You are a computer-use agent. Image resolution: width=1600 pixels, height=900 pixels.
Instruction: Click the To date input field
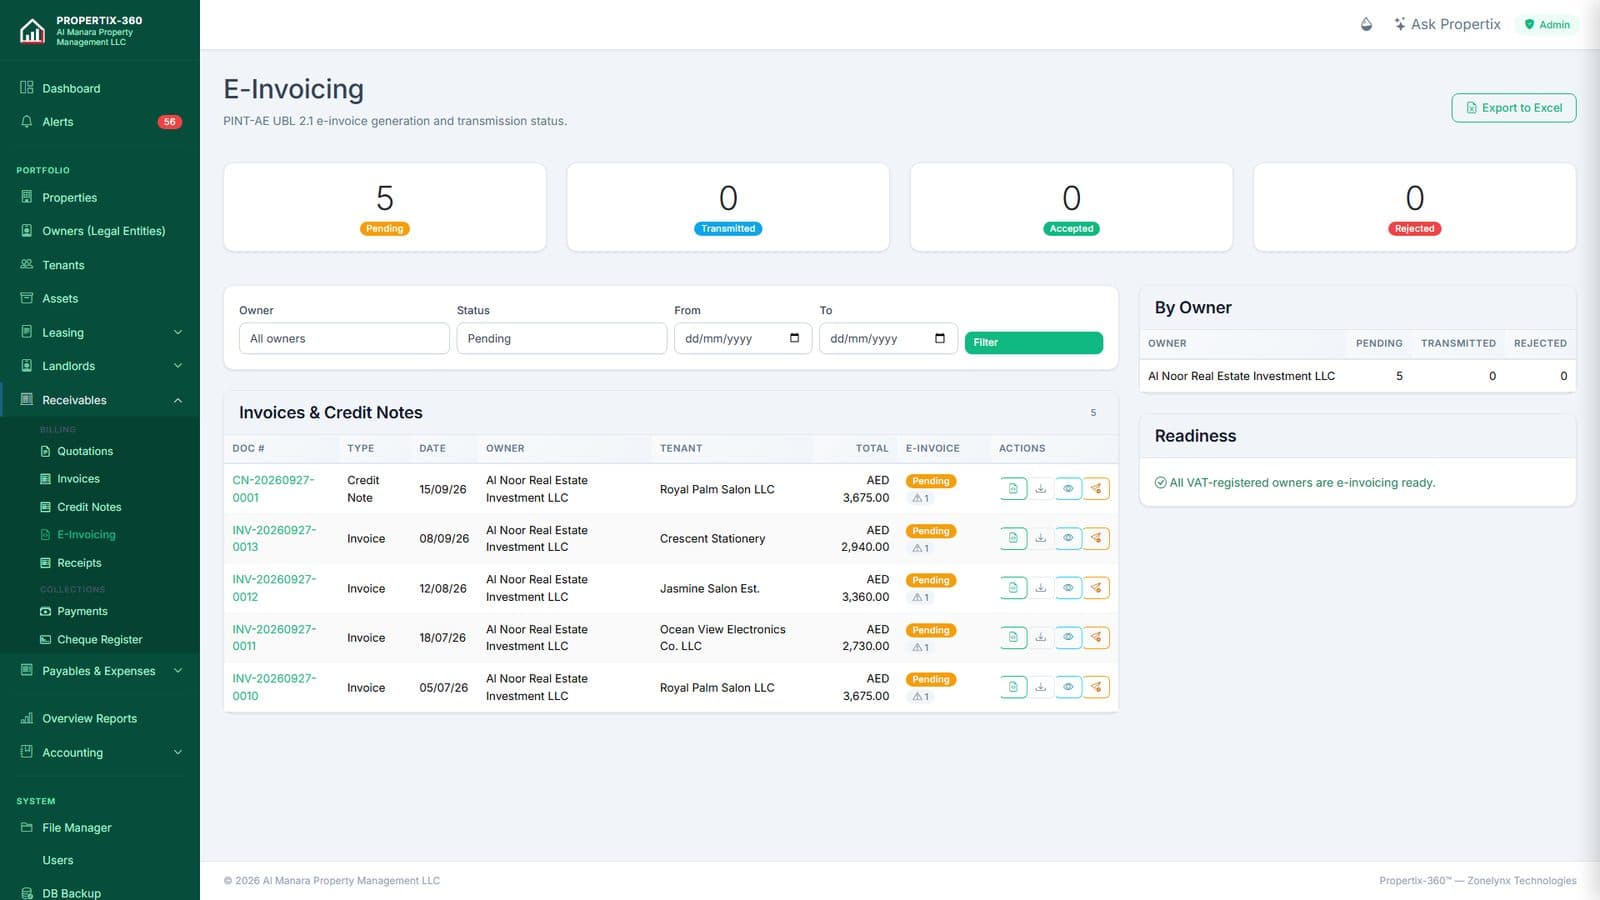[x=888, y=338]
